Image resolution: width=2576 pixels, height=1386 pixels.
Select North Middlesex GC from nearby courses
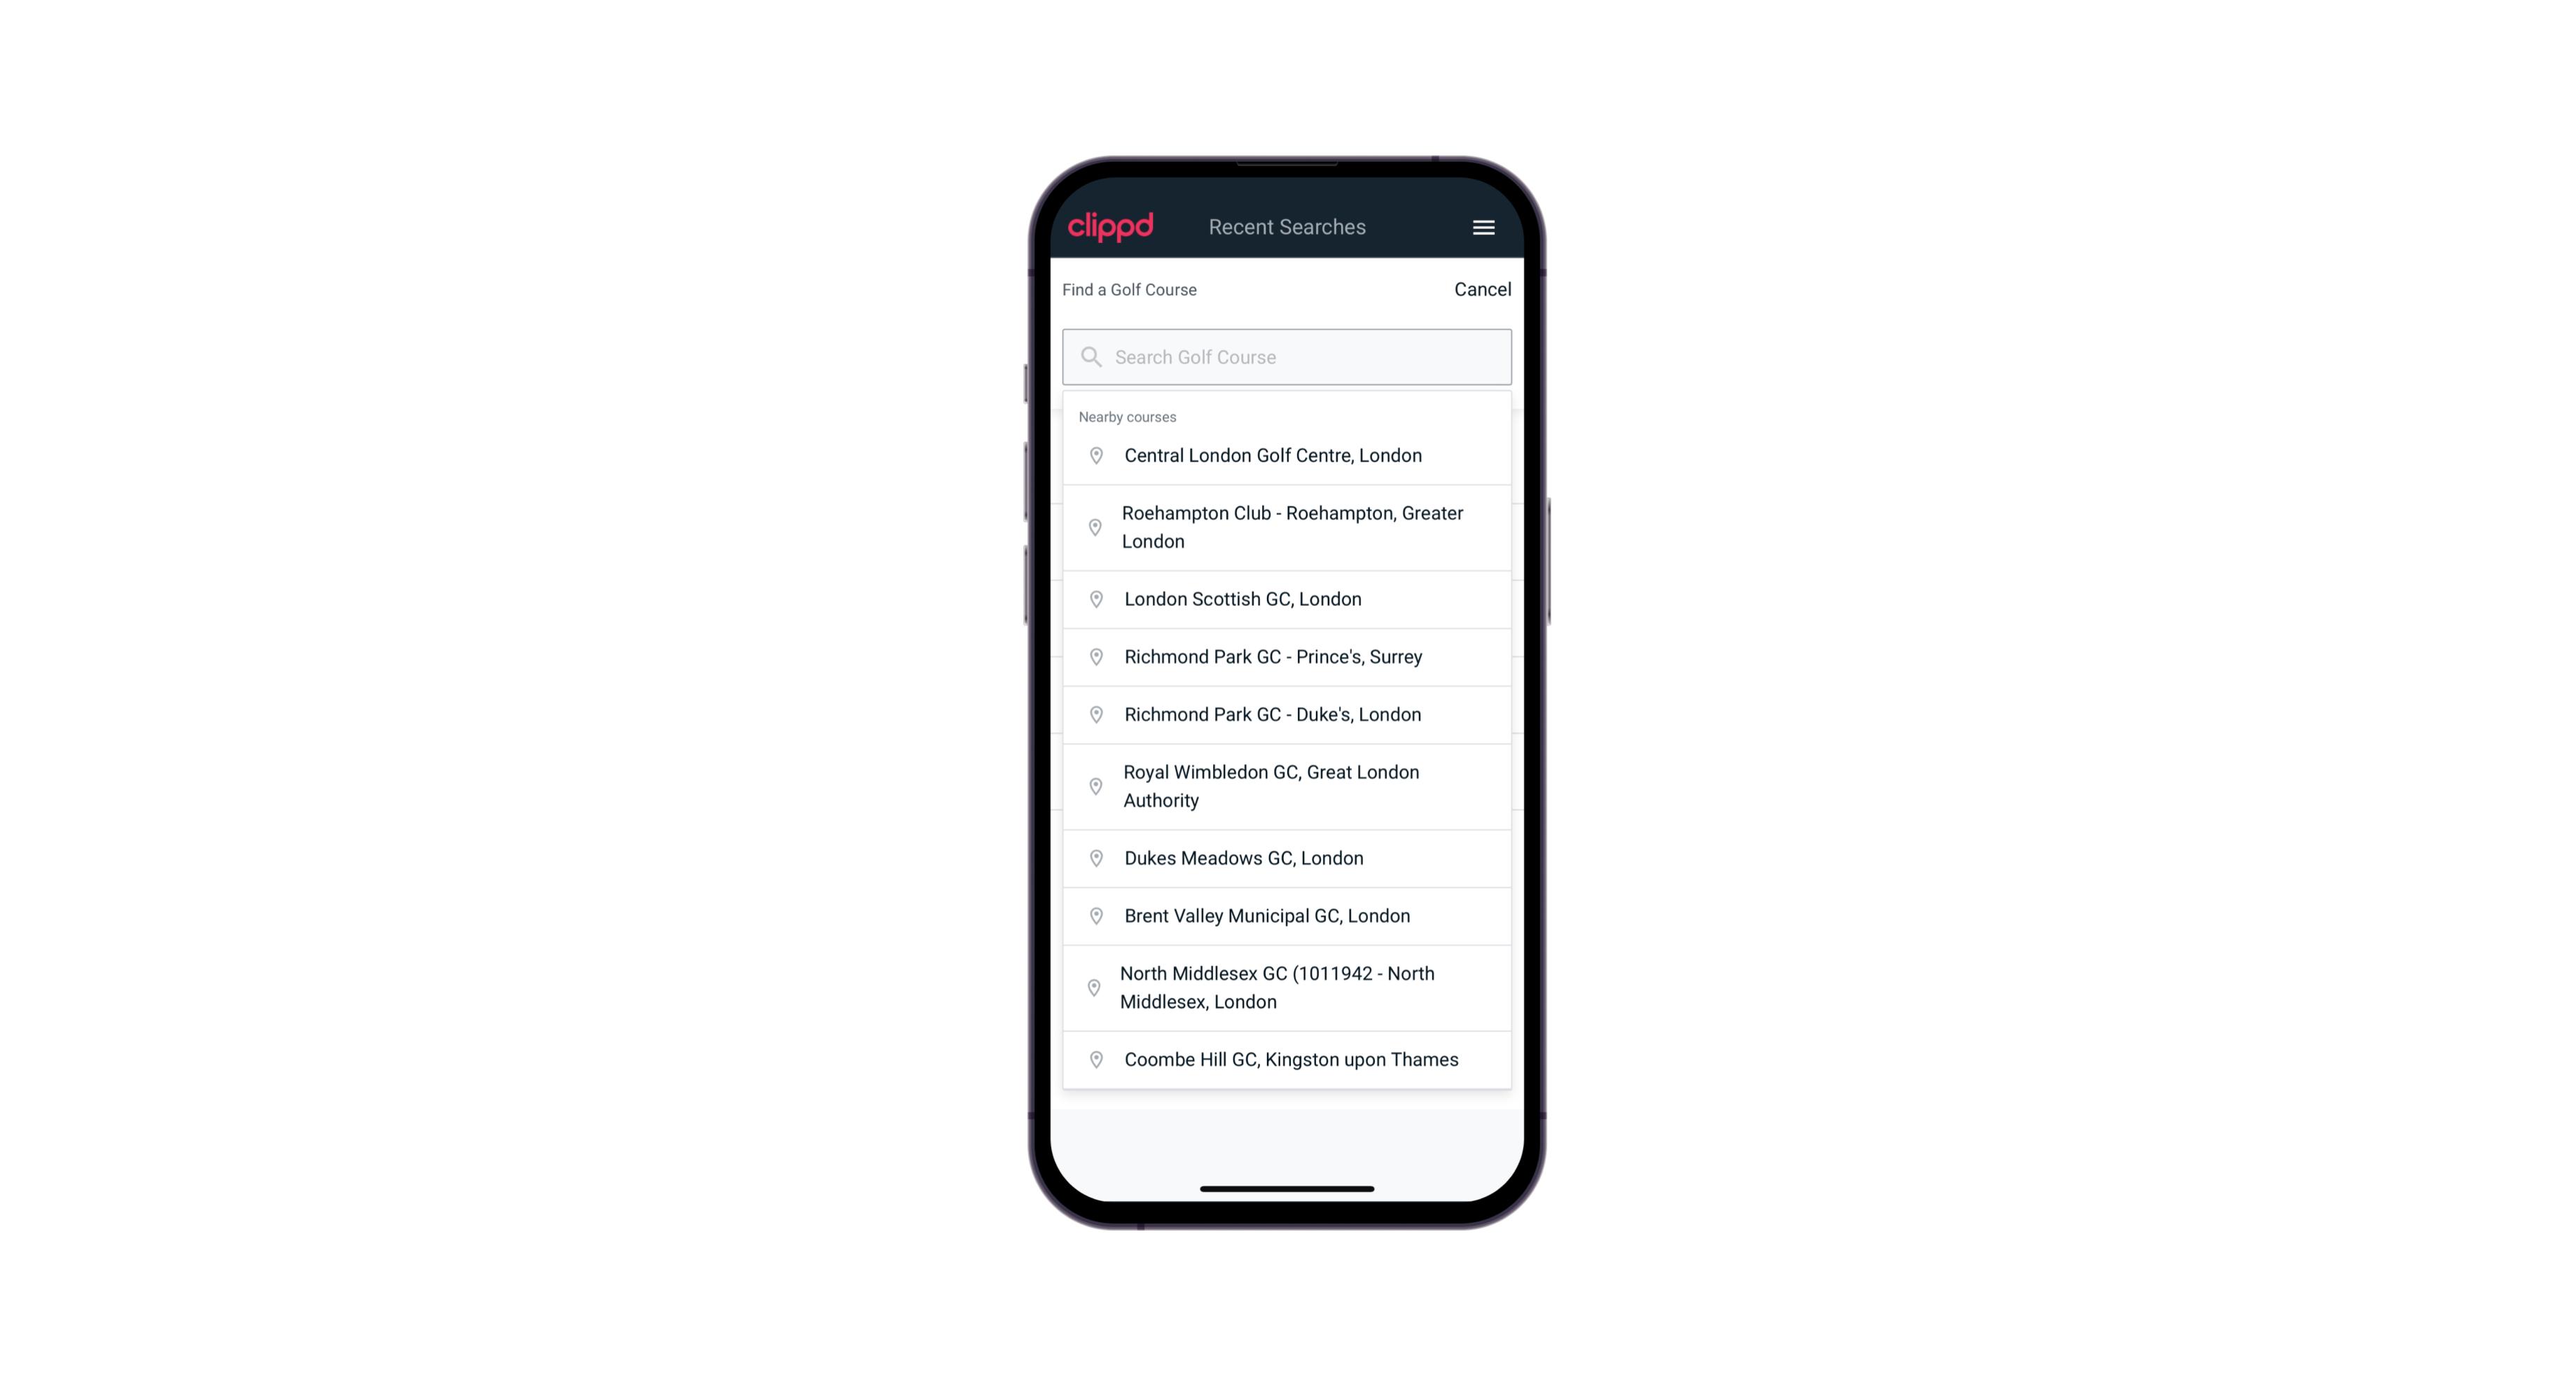[x=1287, y=988]
